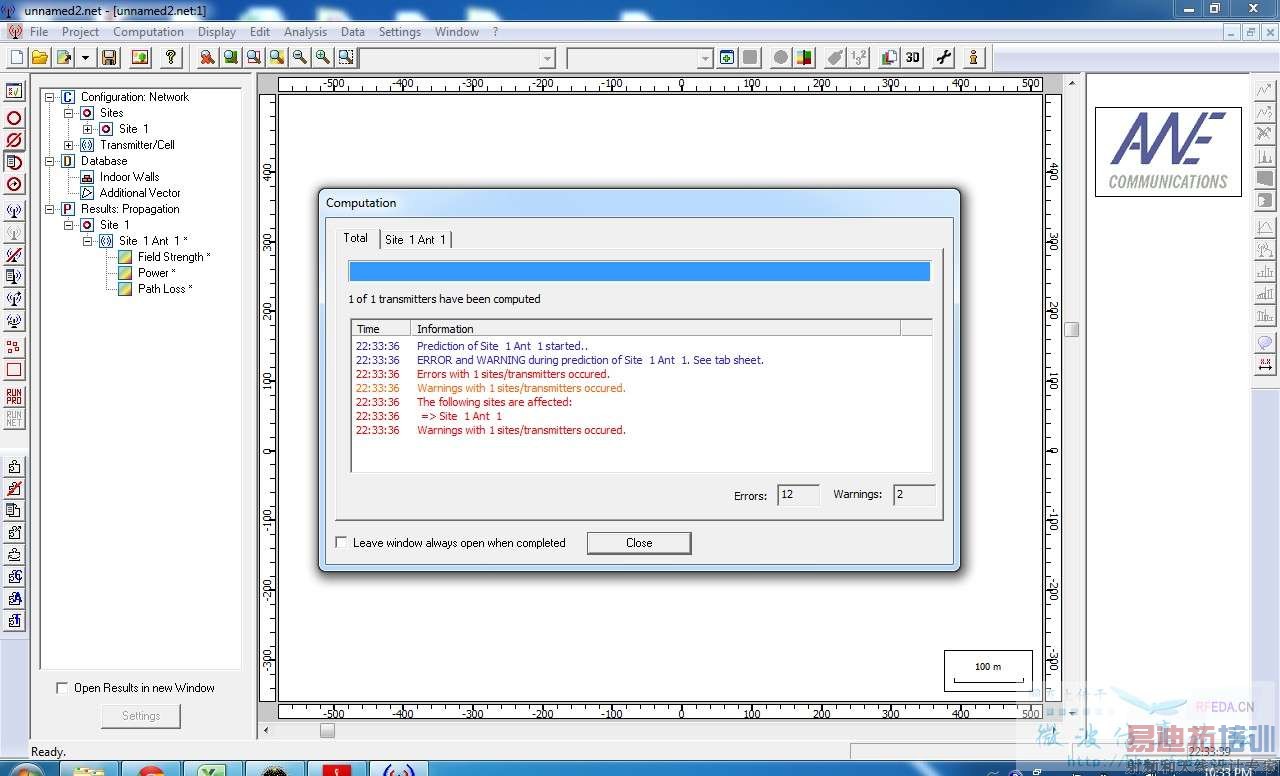Viewport: 1280px width, 776px height.
Task: Collapse the Configuration: Network tree node
Action: click(50, 97)
